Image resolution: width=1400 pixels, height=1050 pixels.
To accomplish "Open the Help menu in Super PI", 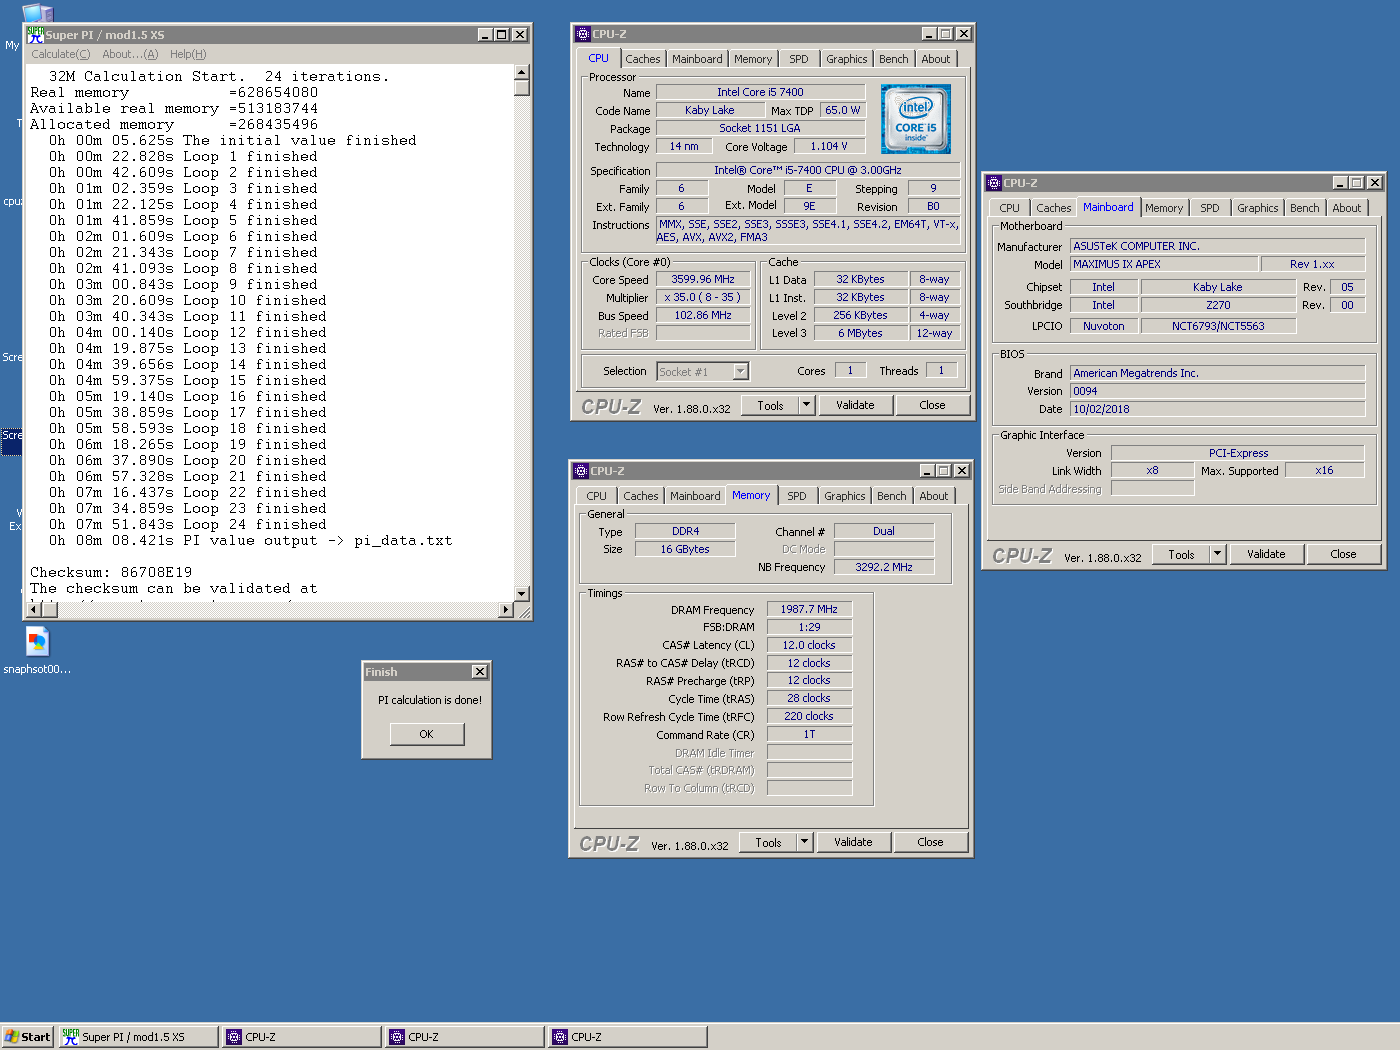I will [188, 54].
